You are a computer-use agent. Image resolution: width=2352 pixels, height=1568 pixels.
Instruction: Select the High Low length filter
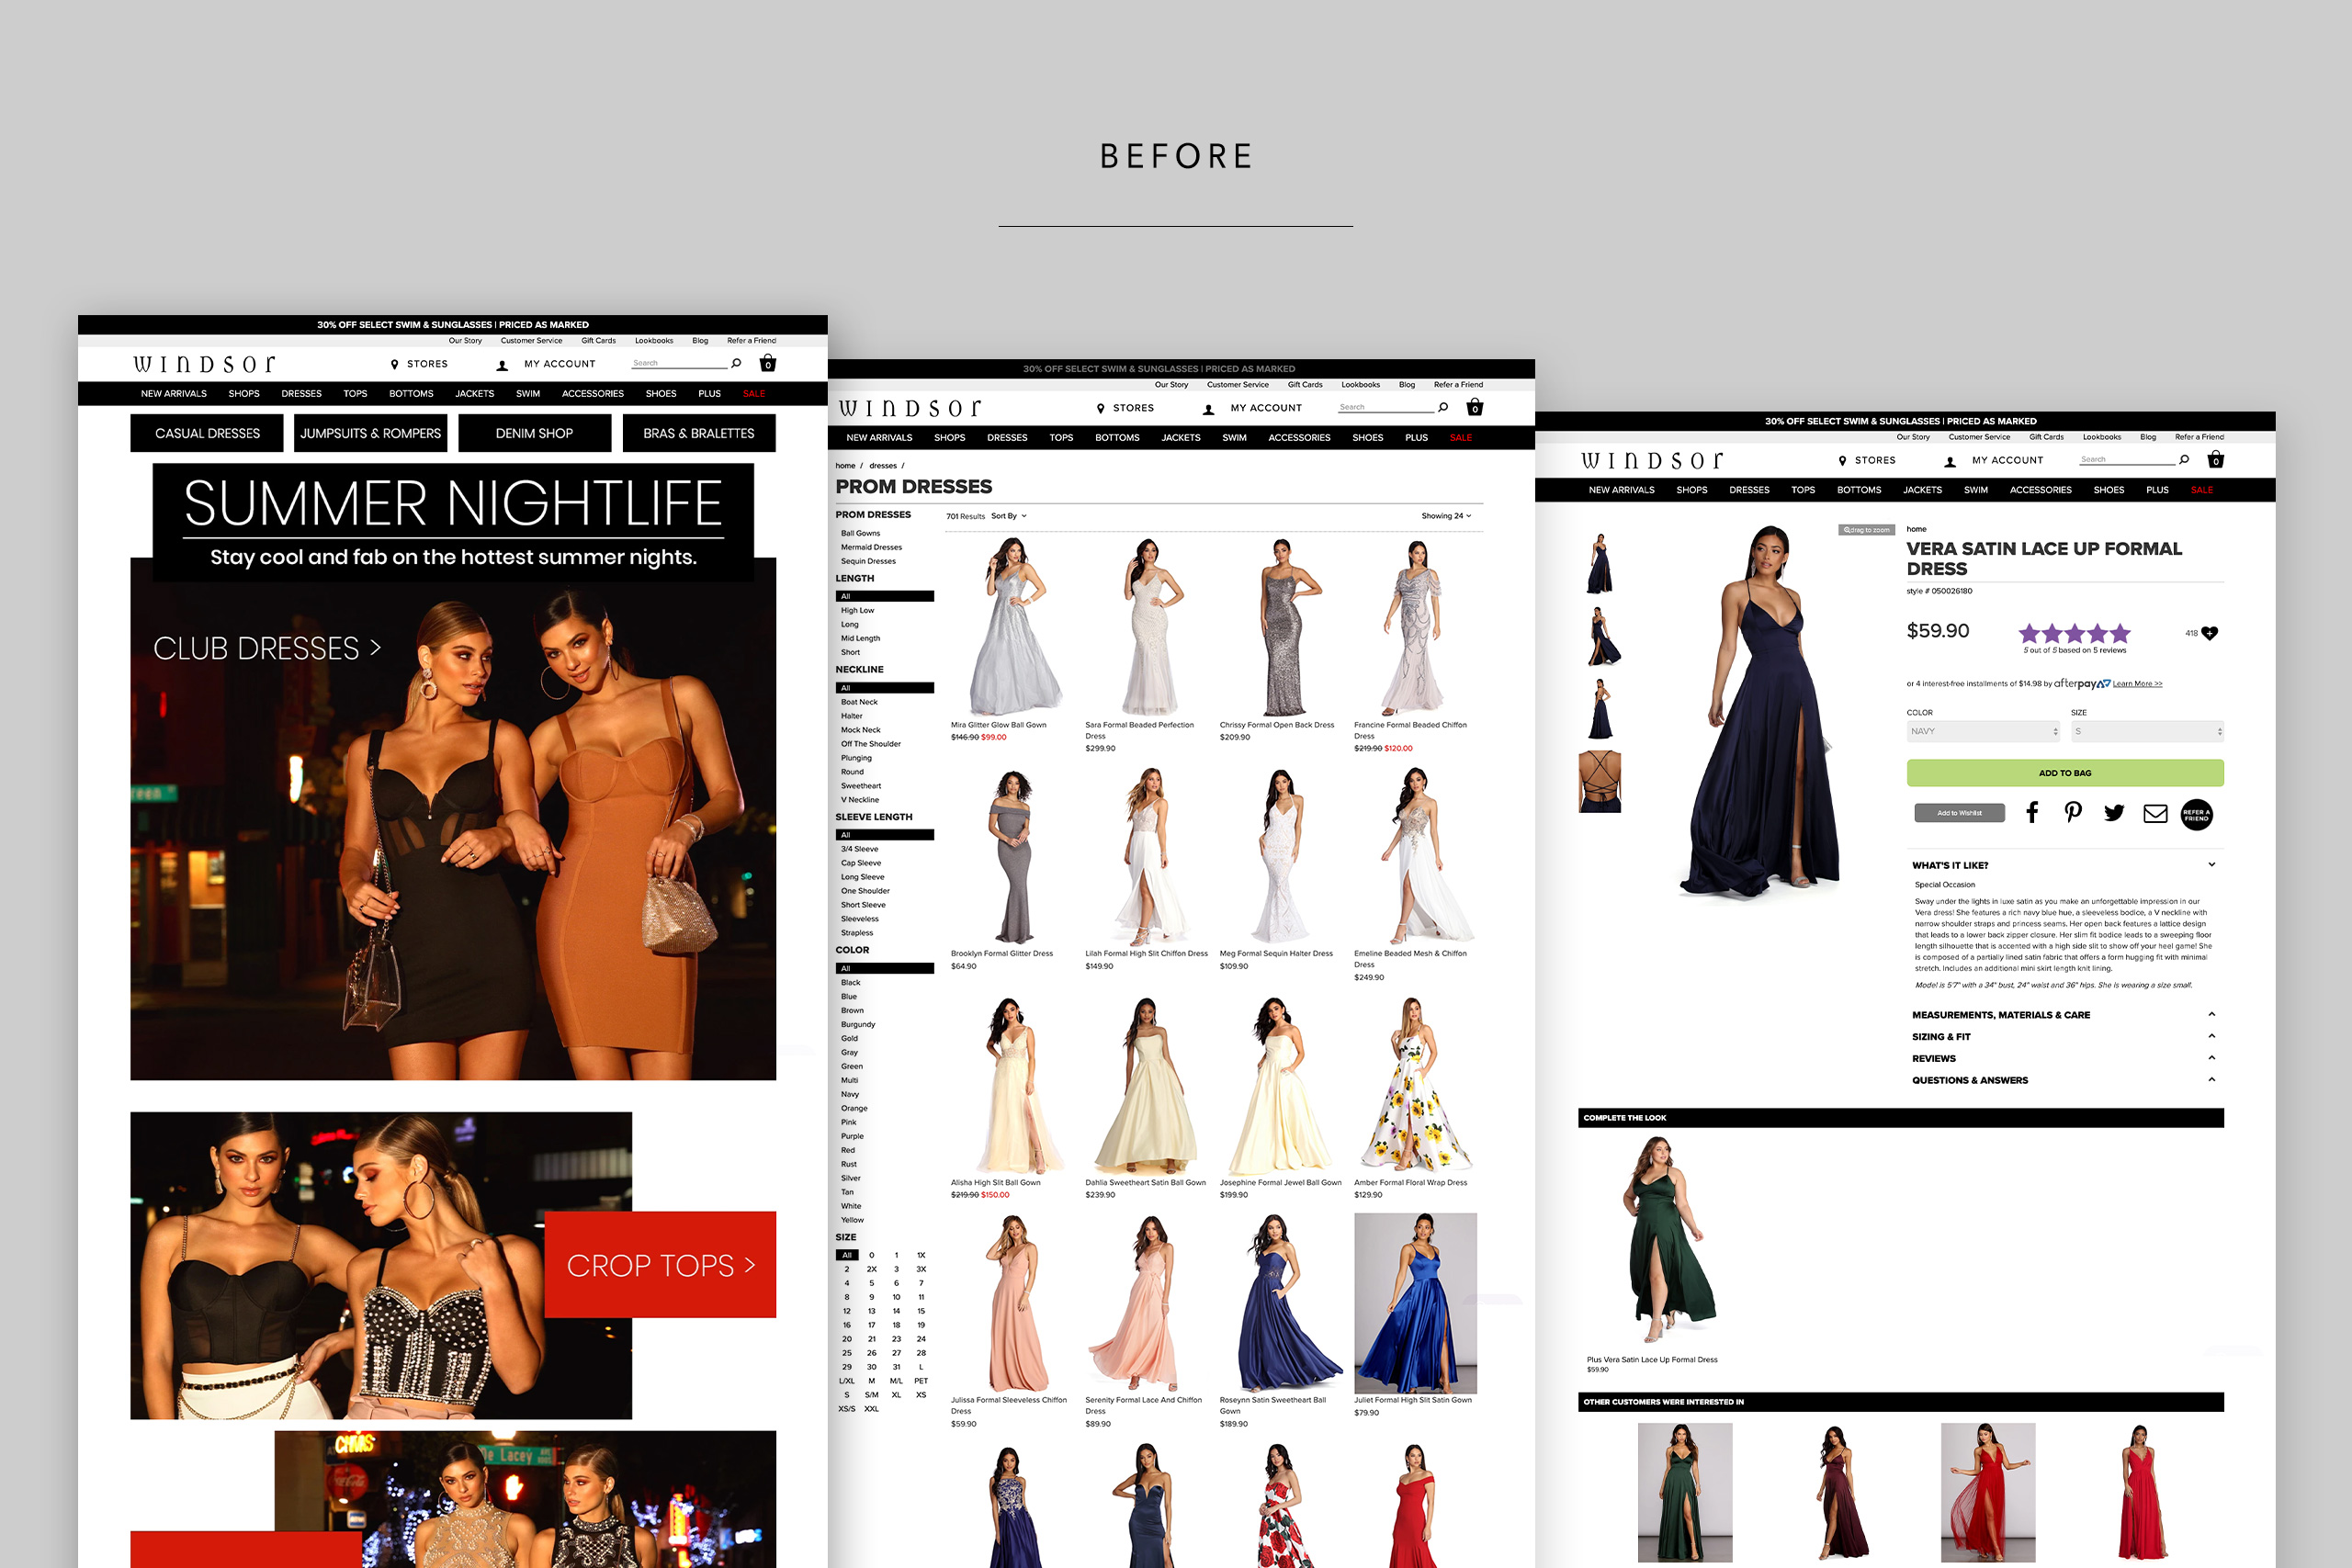pos(857,611)
